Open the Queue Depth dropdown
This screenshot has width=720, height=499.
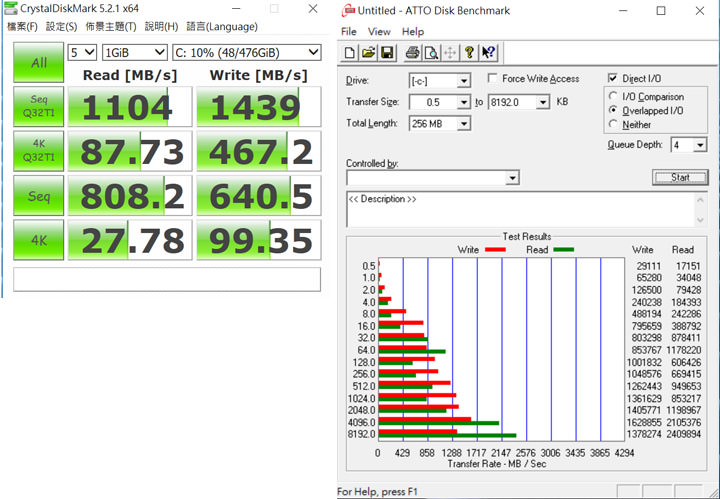click(699, 145)
